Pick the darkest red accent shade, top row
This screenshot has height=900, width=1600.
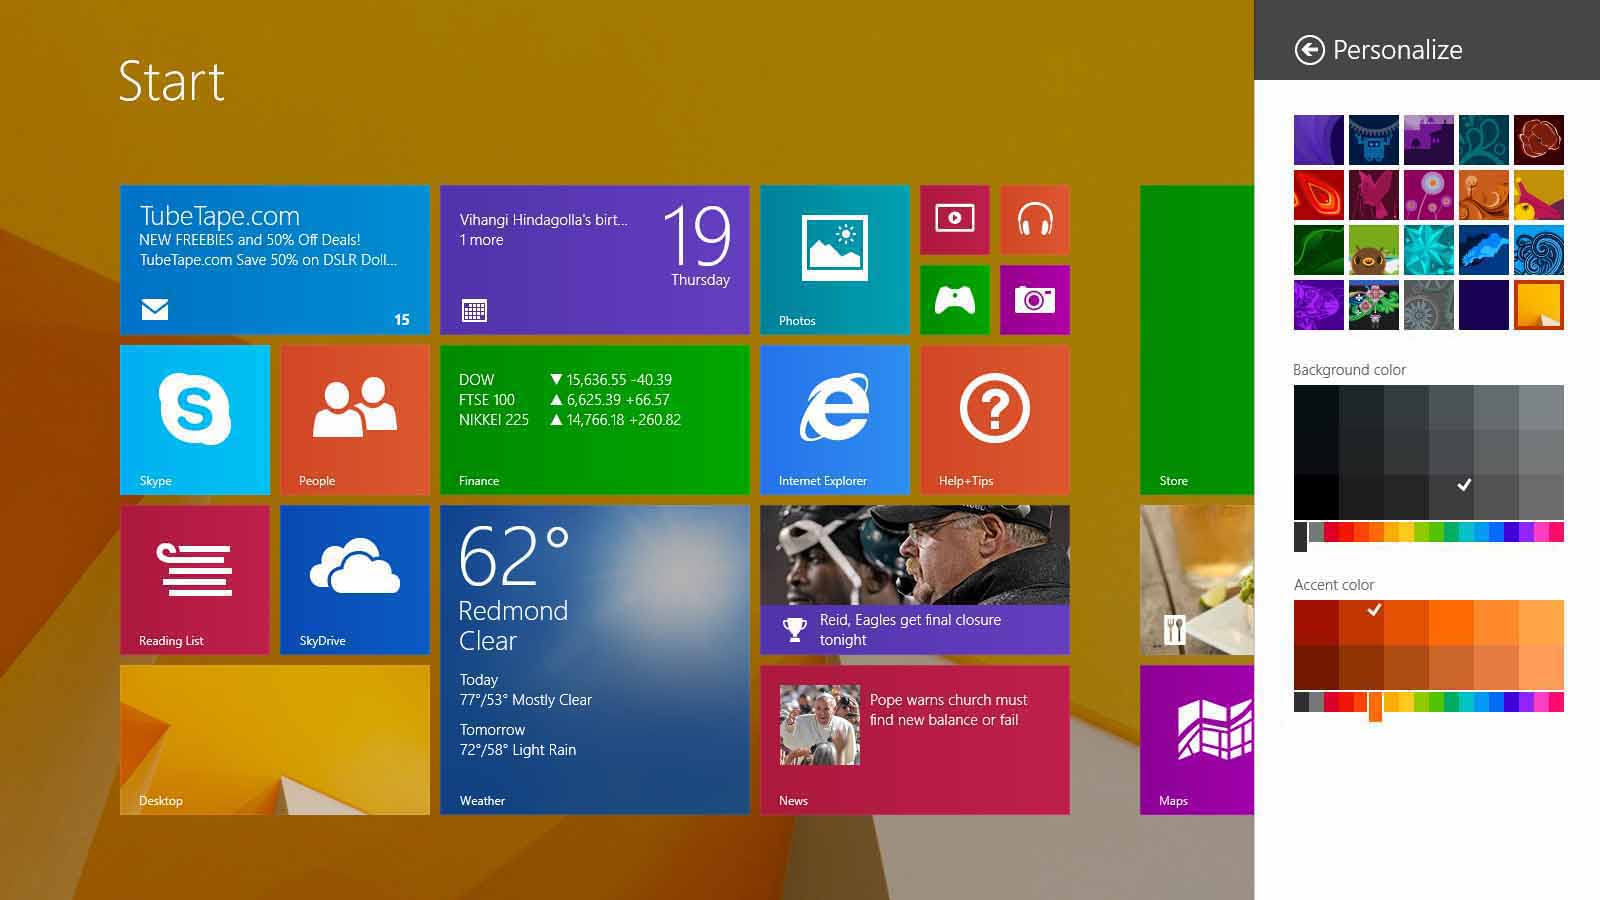coord(1316,622)
